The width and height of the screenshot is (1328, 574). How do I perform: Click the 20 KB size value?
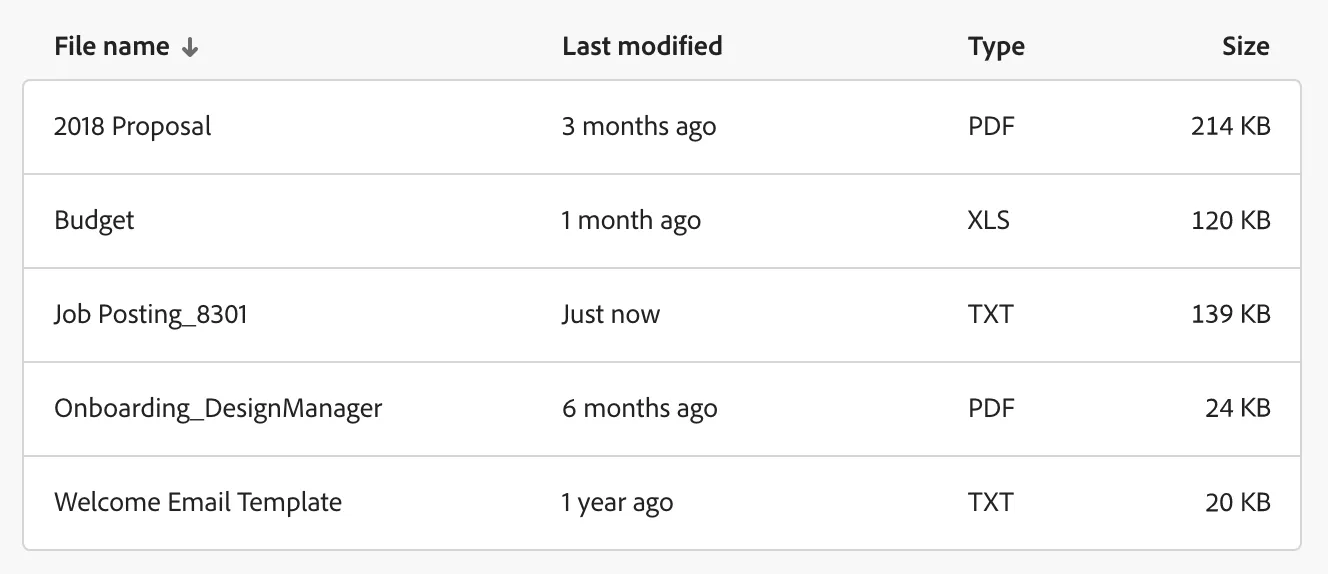[x=1237, y=502]
